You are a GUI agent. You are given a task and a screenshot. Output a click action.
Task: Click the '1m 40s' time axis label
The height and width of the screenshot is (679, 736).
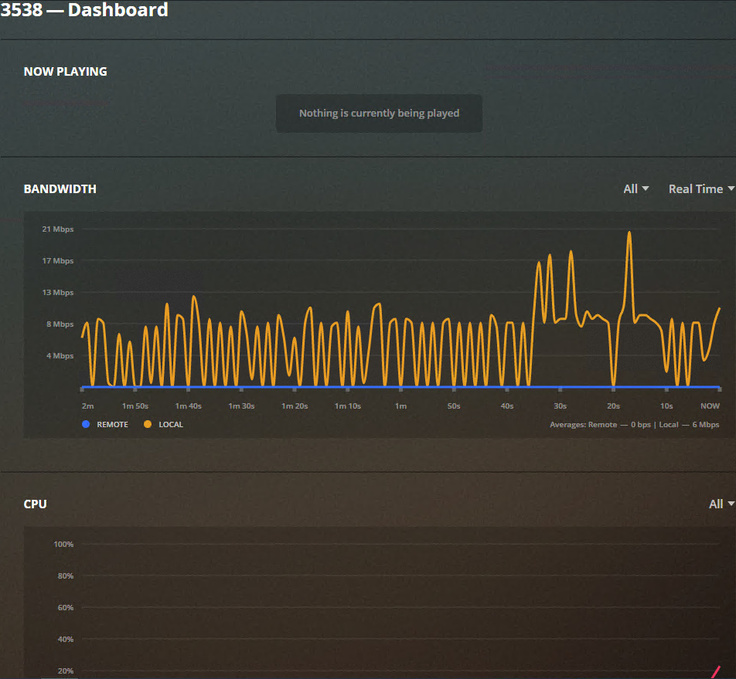[188, 406]
